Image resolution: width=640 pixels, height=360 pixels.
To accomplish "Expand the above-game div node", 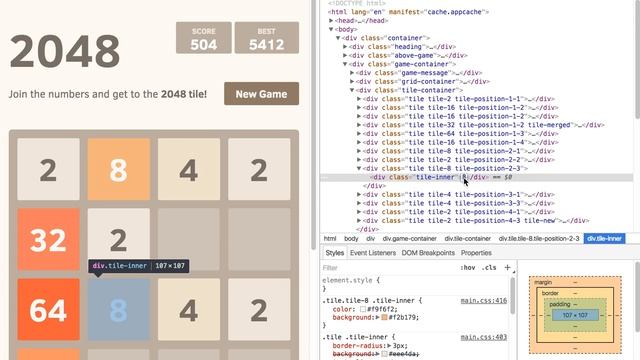I will click(x=345, y=55).
